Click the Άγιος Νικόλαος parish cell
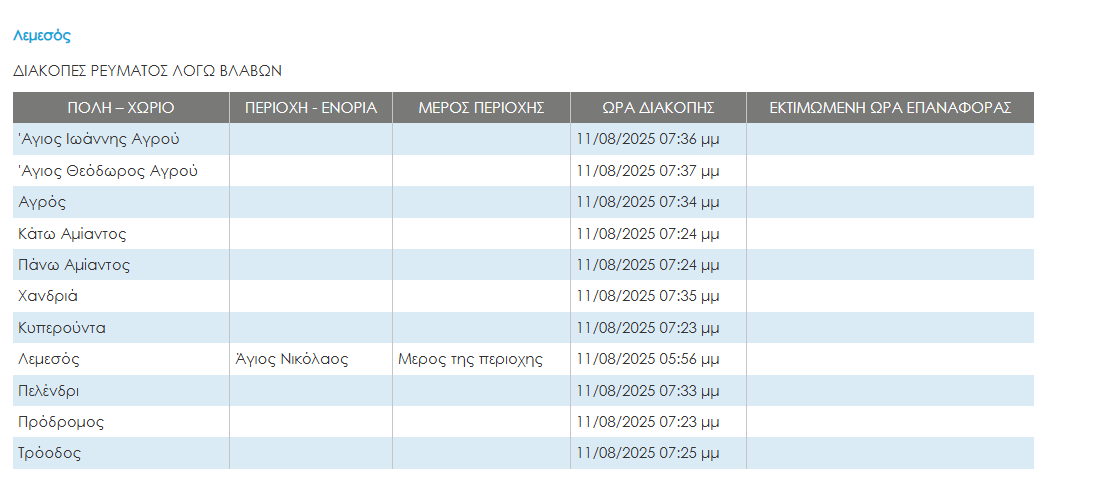This screenshot has height=496, width=1100. (291, 359)
